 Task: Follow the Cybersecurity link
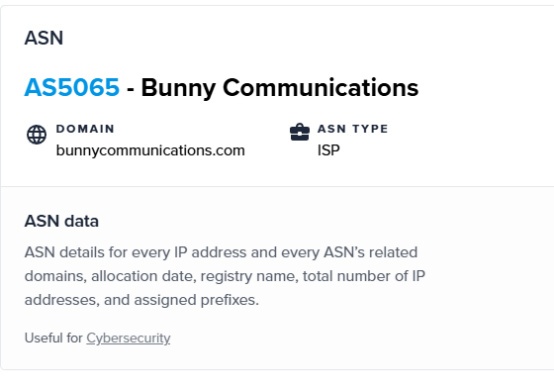[x=128, y=338]
